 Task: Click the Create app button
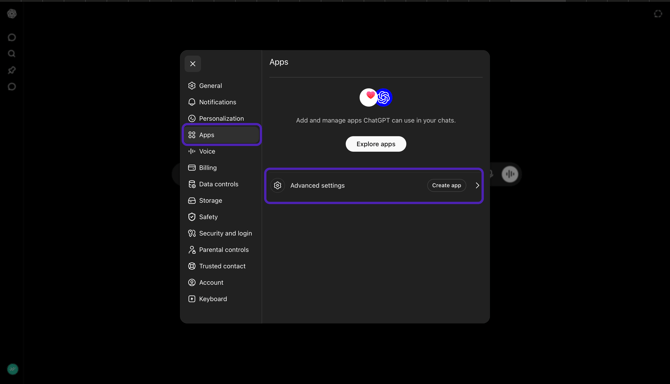click(x=446, y=185)
